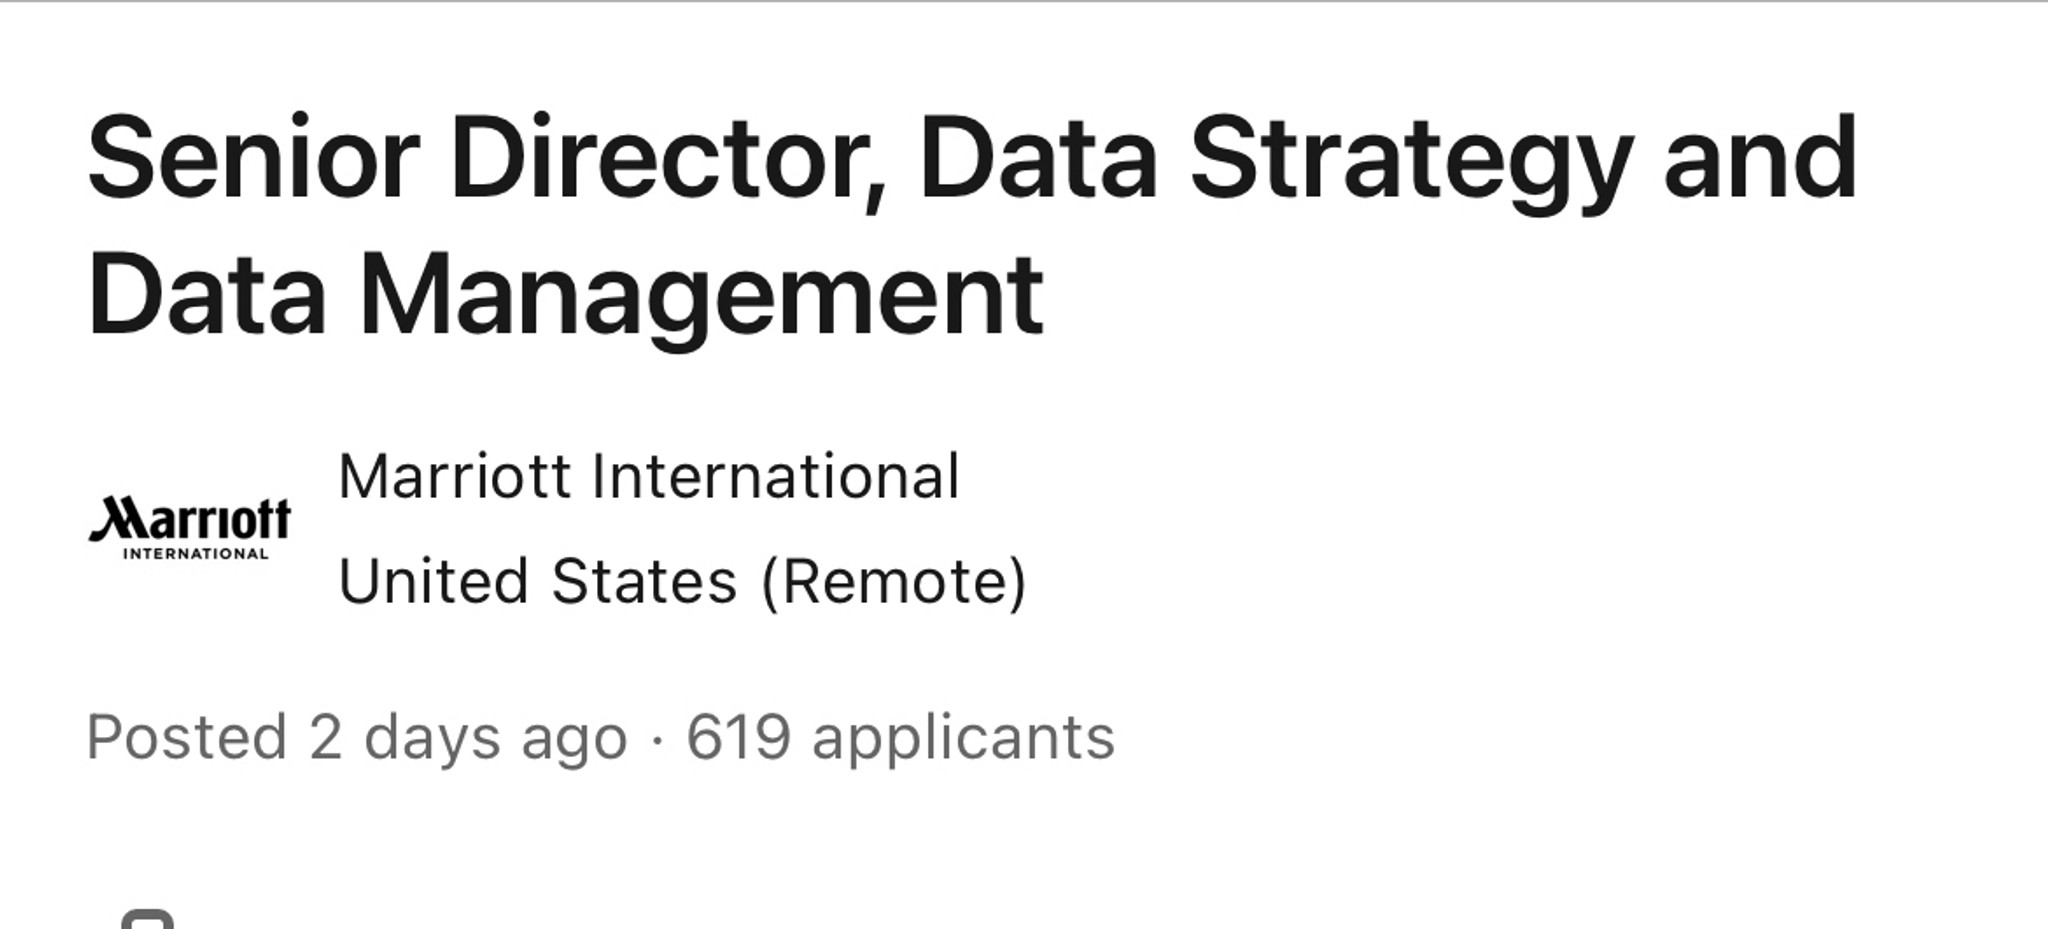Click the '(Remote)' label
The width and height of the screenshot is (2048, 929).
(x=894, y=582)
